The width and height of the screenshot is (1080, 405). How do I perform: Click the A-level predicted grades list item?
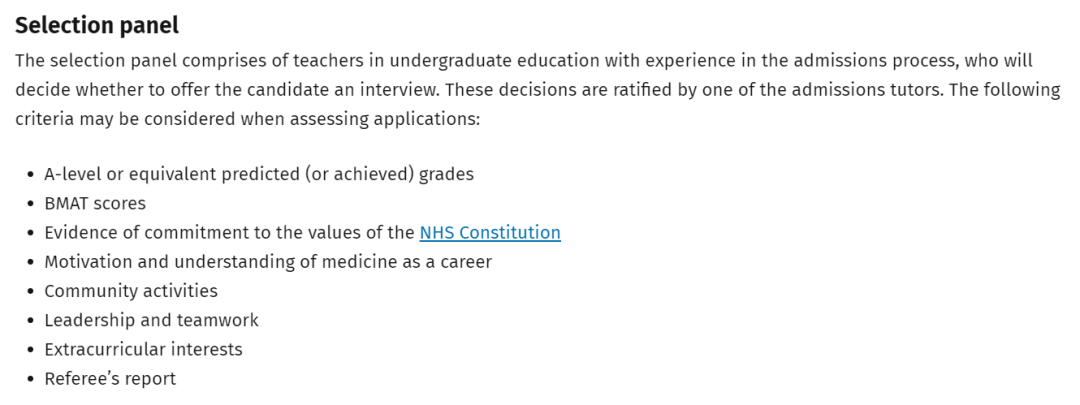(x=259, y=174)
